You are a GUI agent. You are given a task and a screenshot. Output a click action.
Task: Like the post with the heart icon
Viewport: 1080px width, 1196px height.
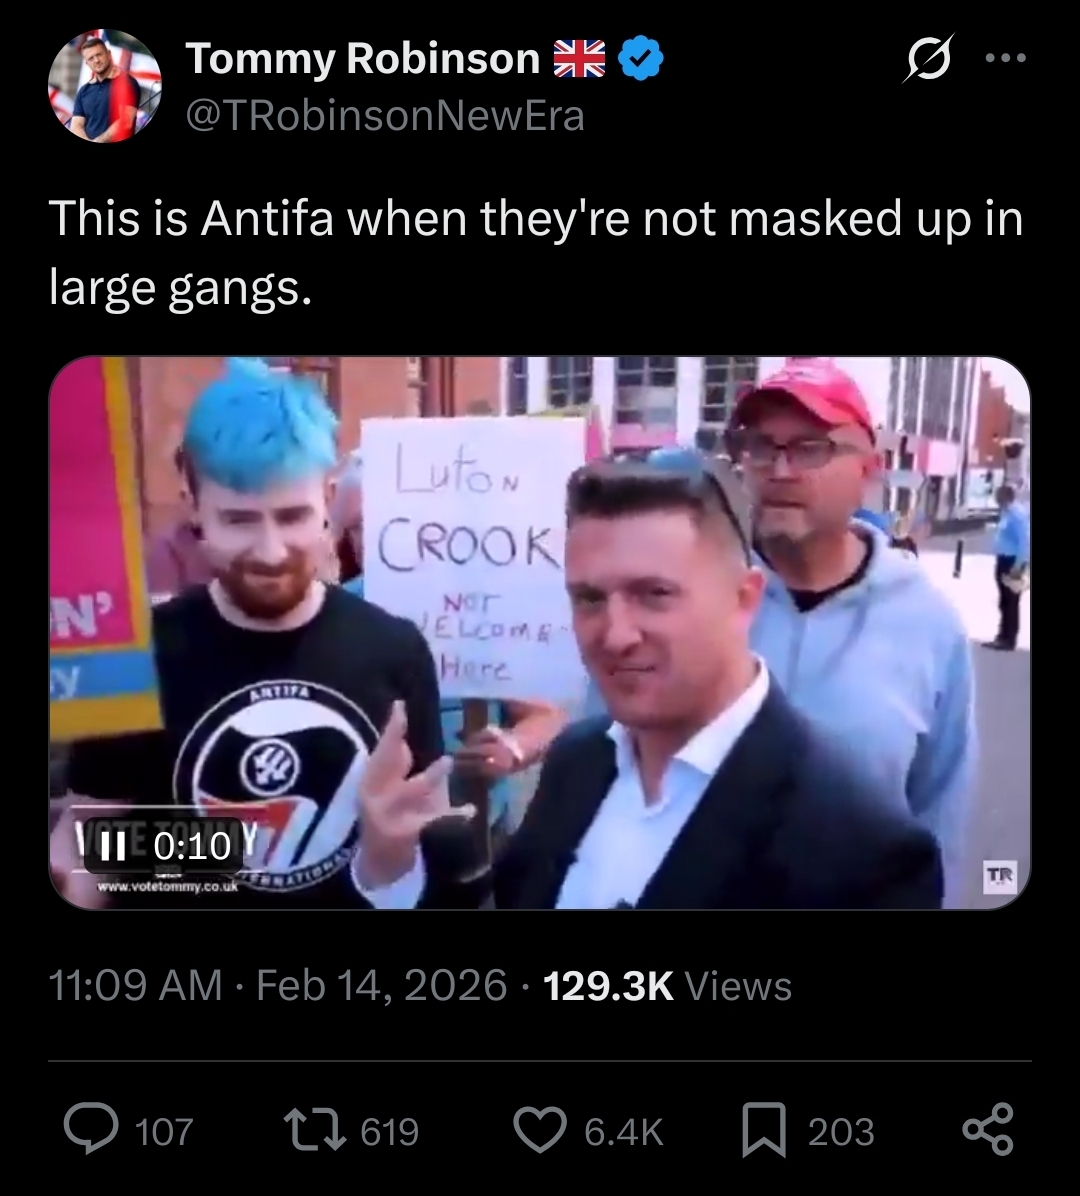pyautogui.click(x=540, y=1130)
